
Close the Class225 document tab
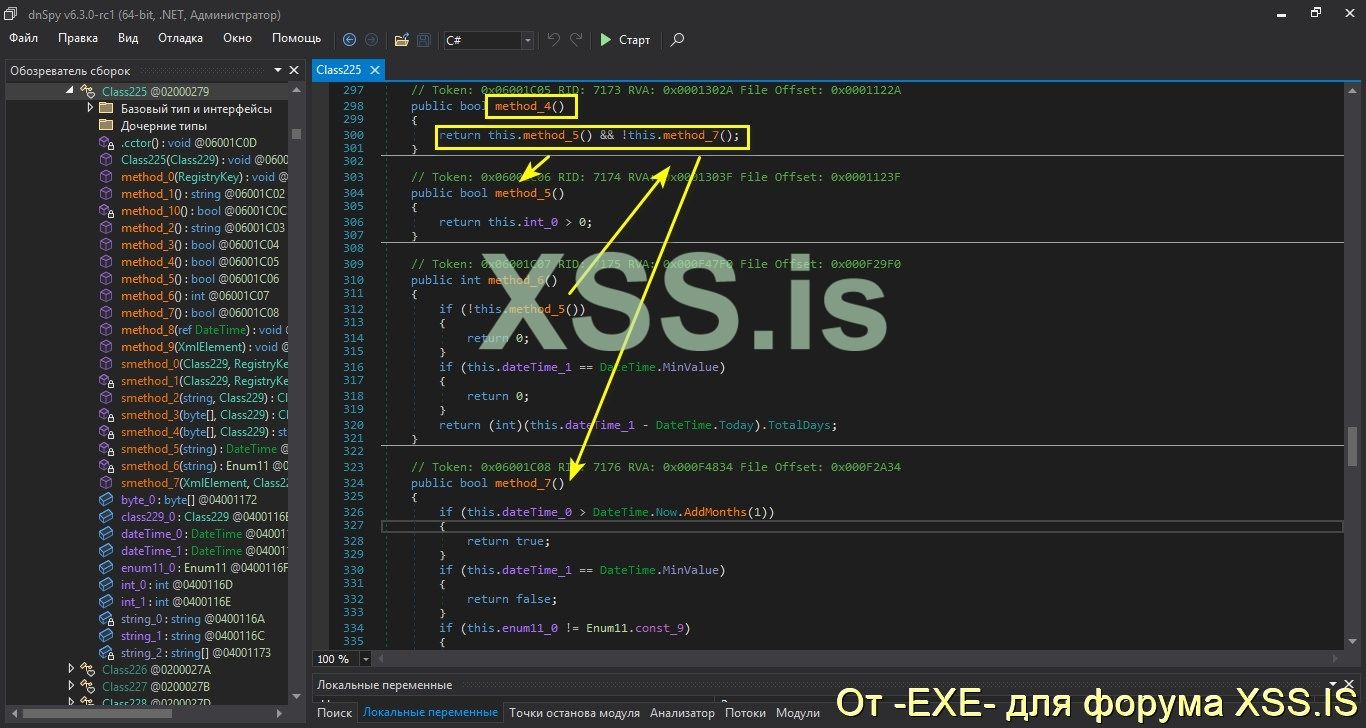coord(375,70)
